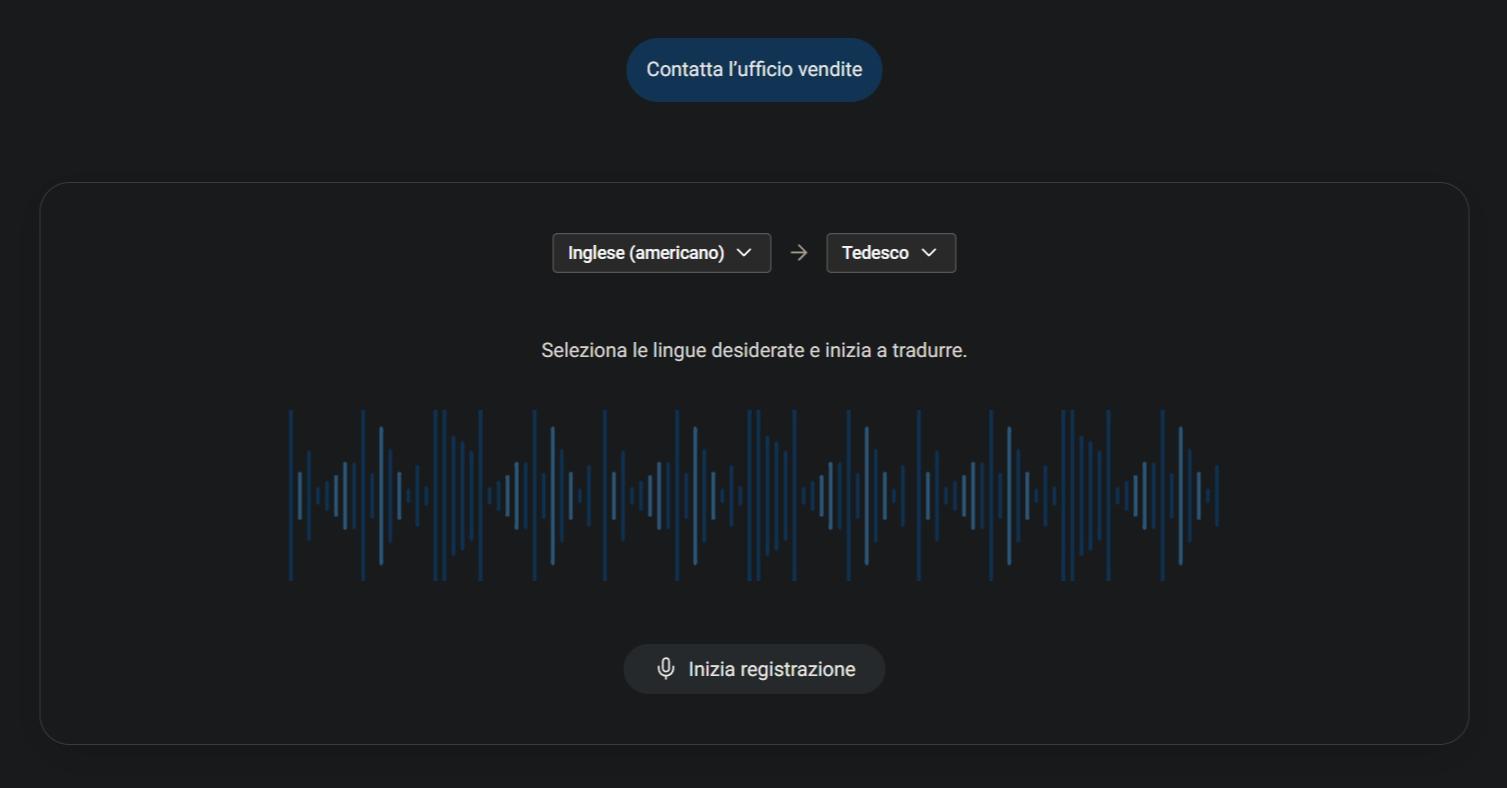Click the center of the audio waveform
The width and height of the screenshot is (1507, 788).
pyautogui.click(x=754, y=495)
